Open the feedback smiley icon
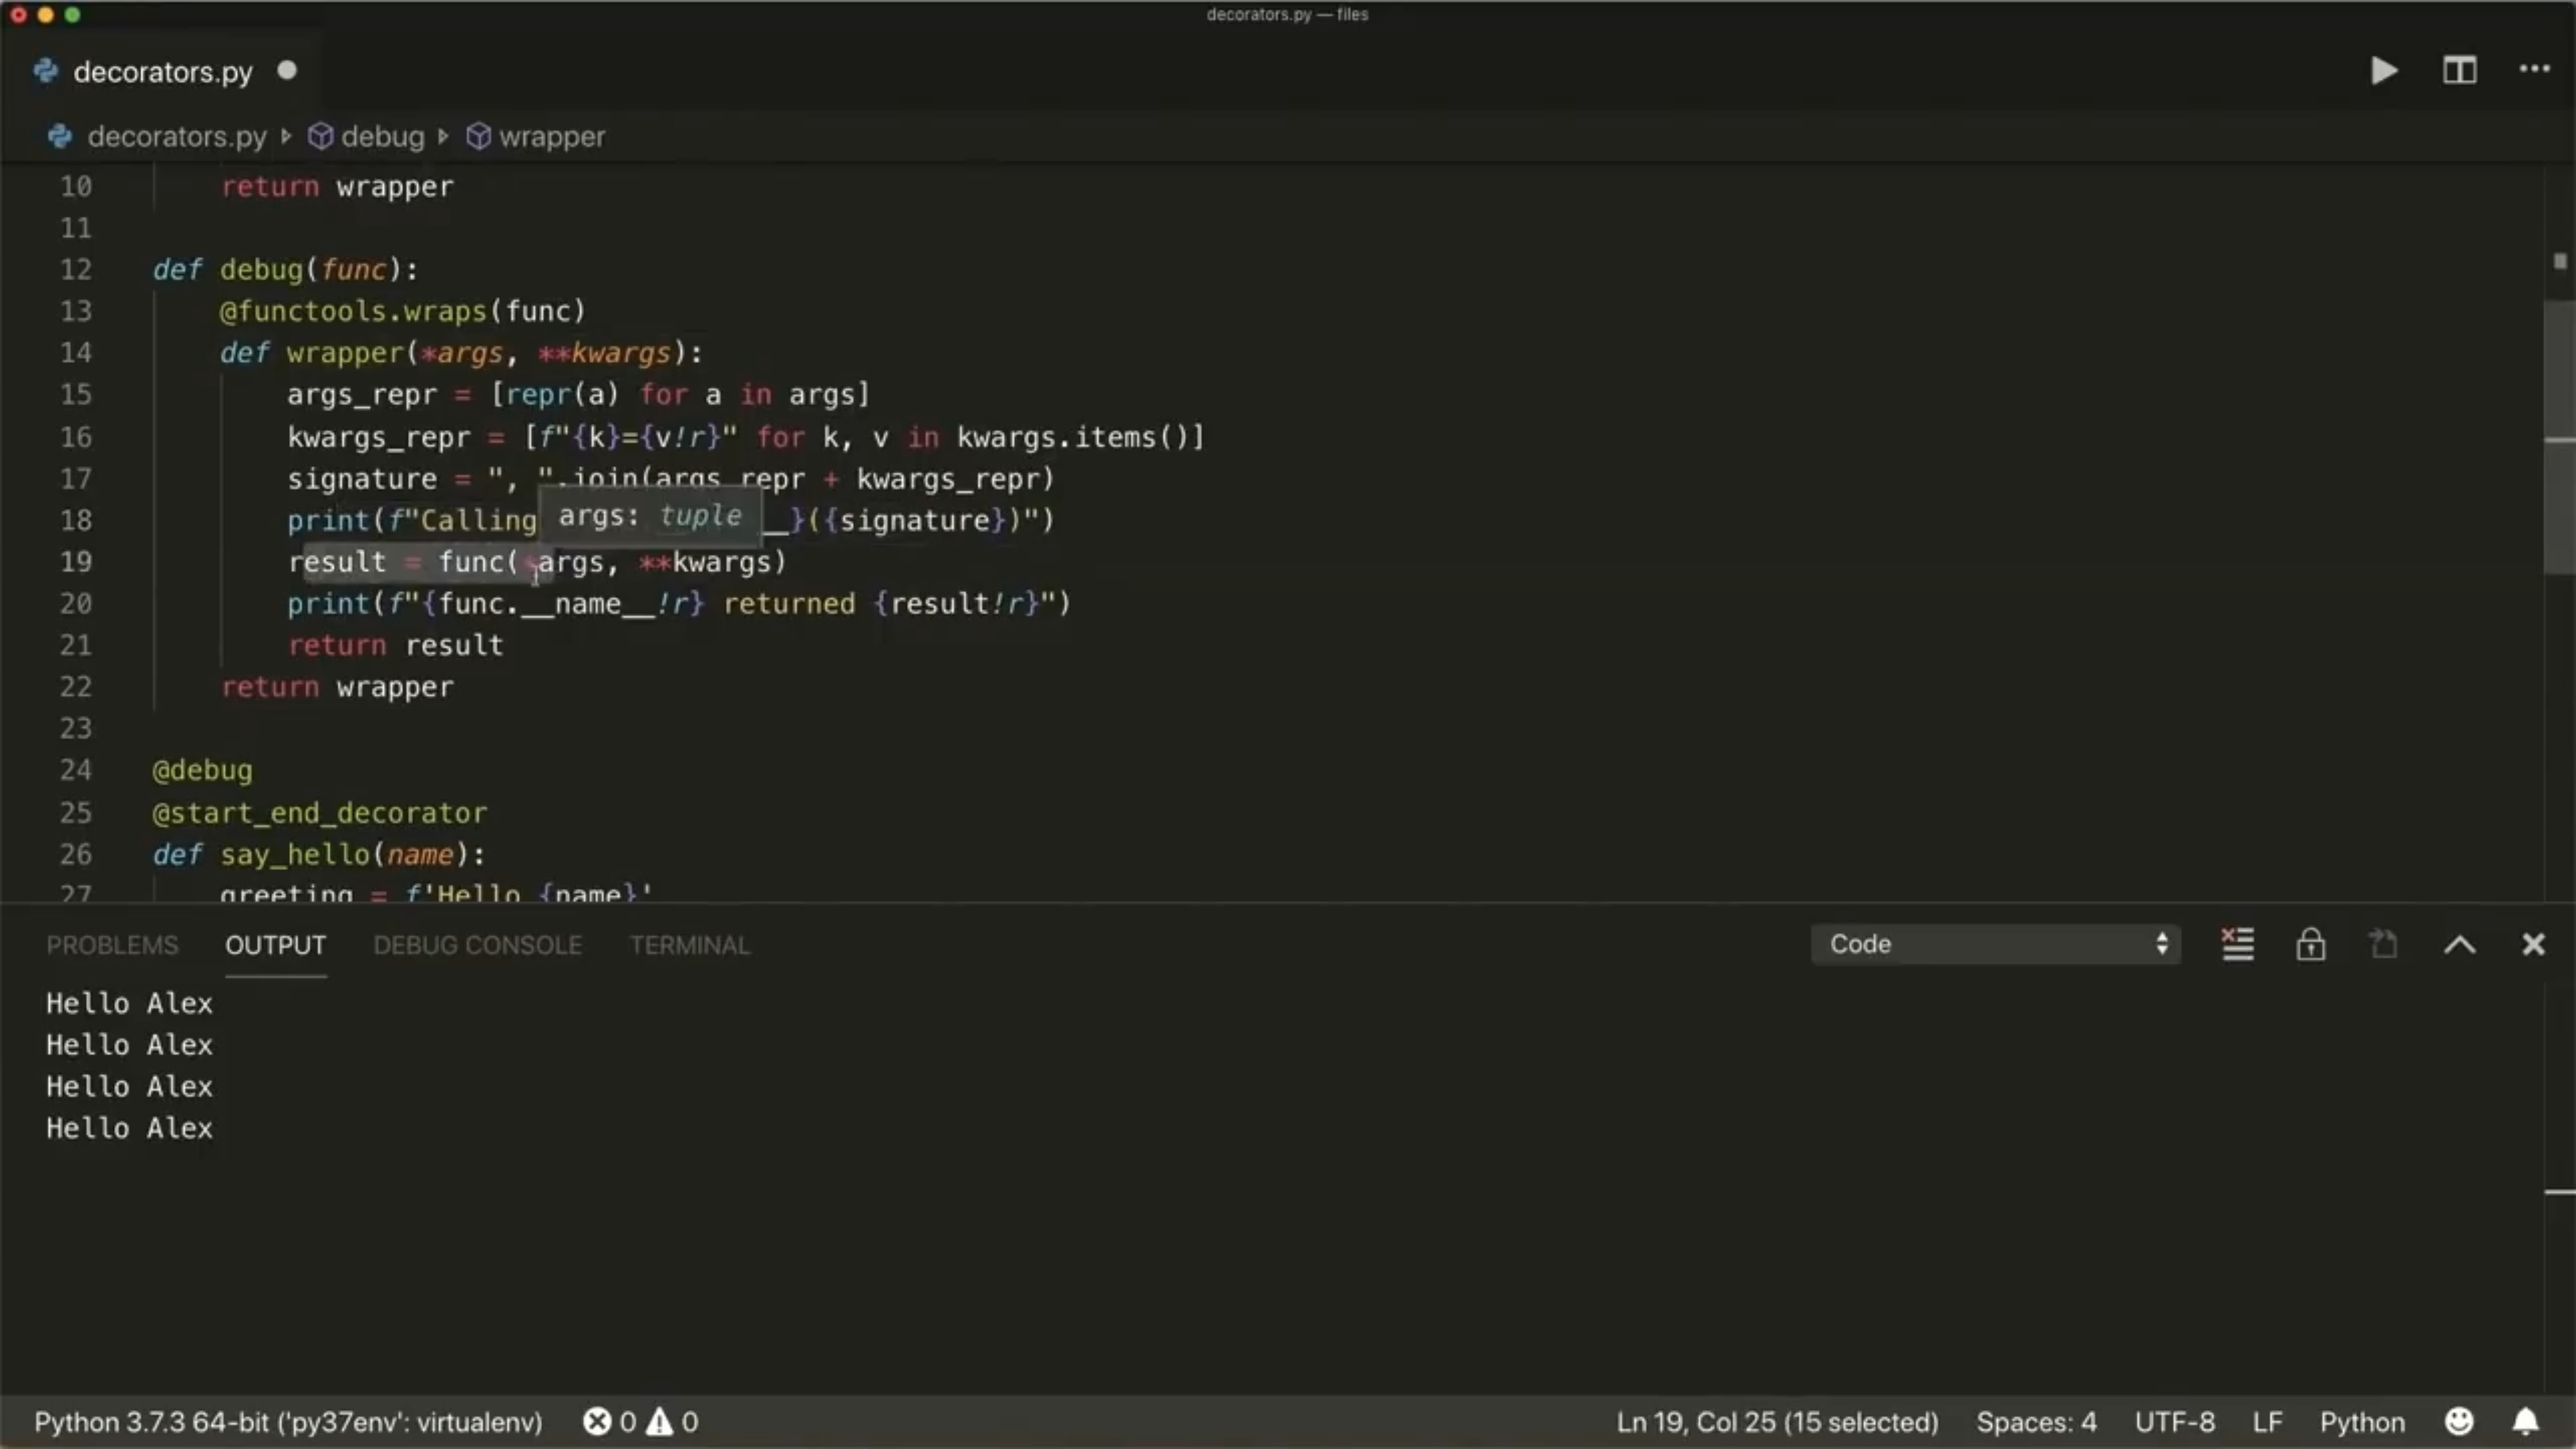Viewport: 2576px width, 1449px height. click(x=2459, y=1421)
